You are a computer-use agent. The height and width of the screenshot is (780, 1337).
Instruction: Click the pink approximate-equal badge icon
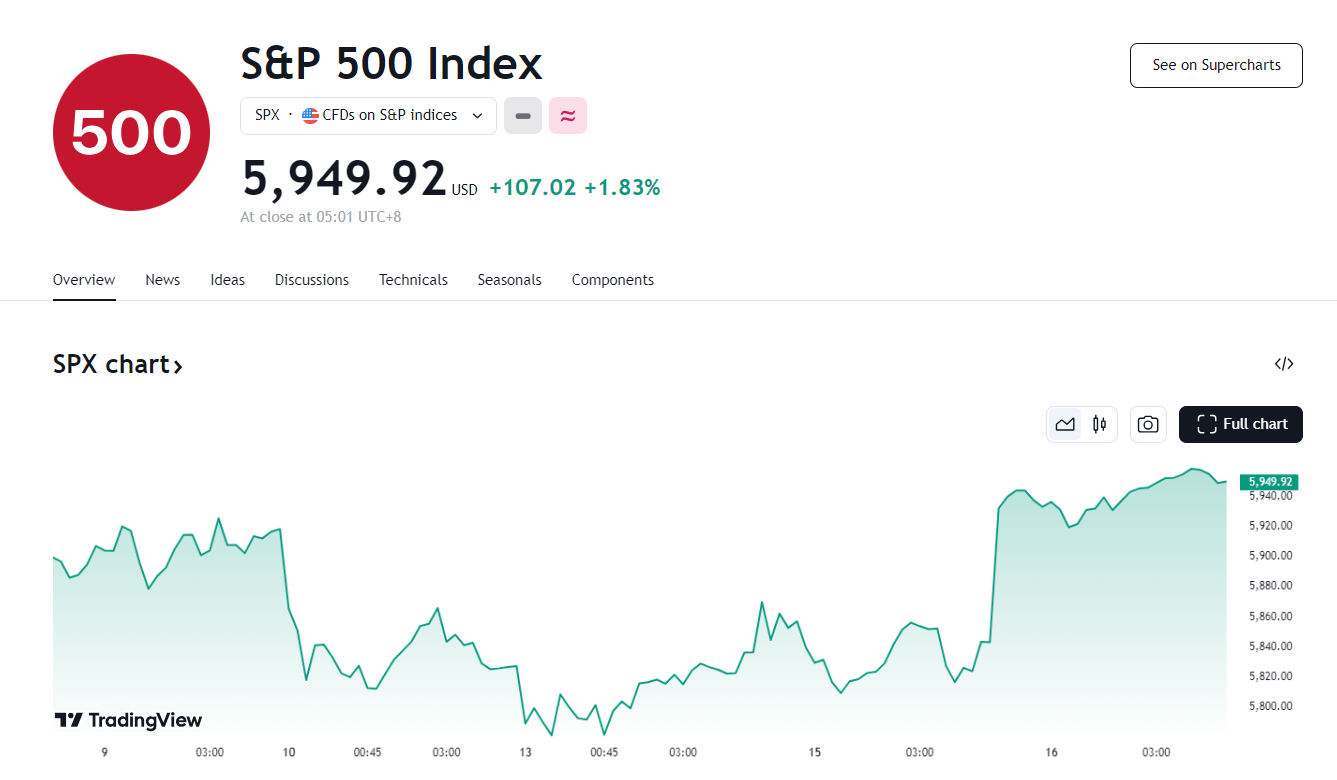568,115
